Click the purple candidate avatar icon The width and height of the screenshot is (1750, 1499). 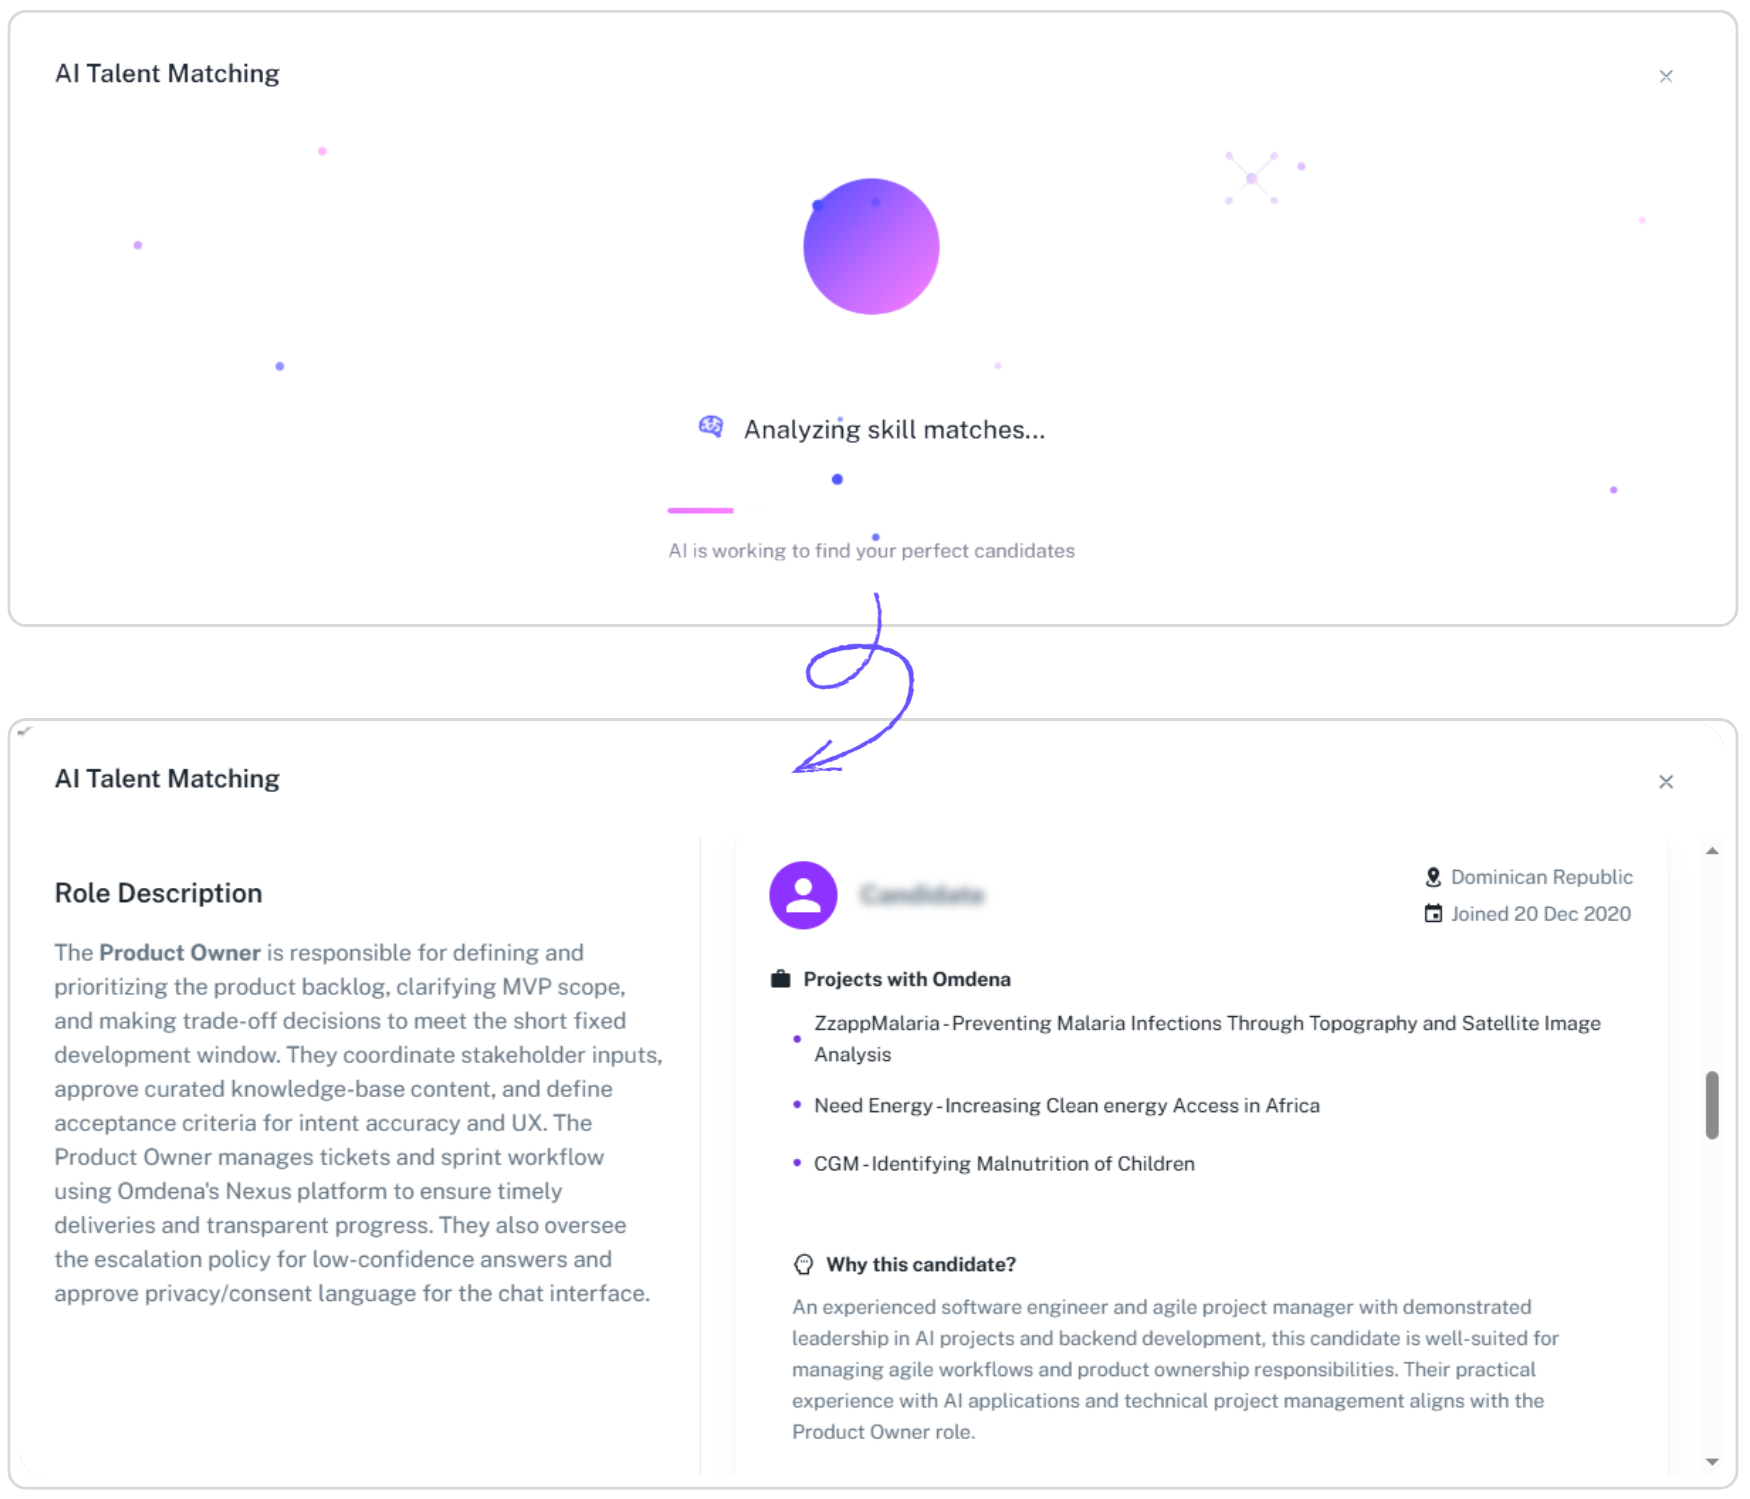tap(802, 895)
